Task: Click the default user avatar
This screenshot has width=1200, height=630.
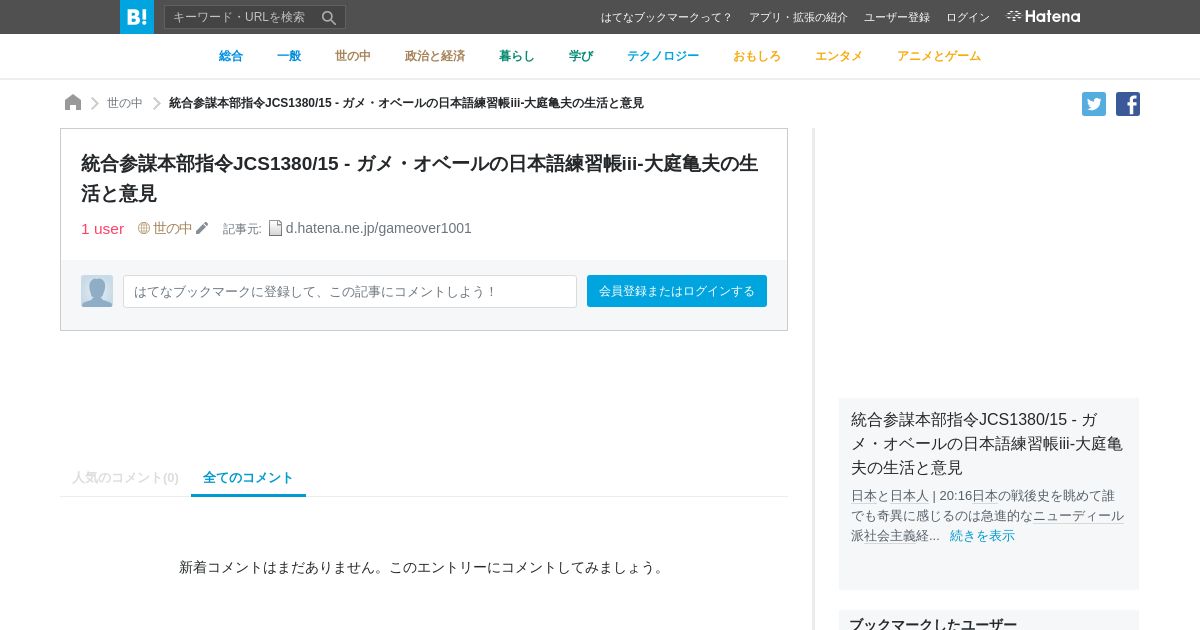Action: (97, 291)
